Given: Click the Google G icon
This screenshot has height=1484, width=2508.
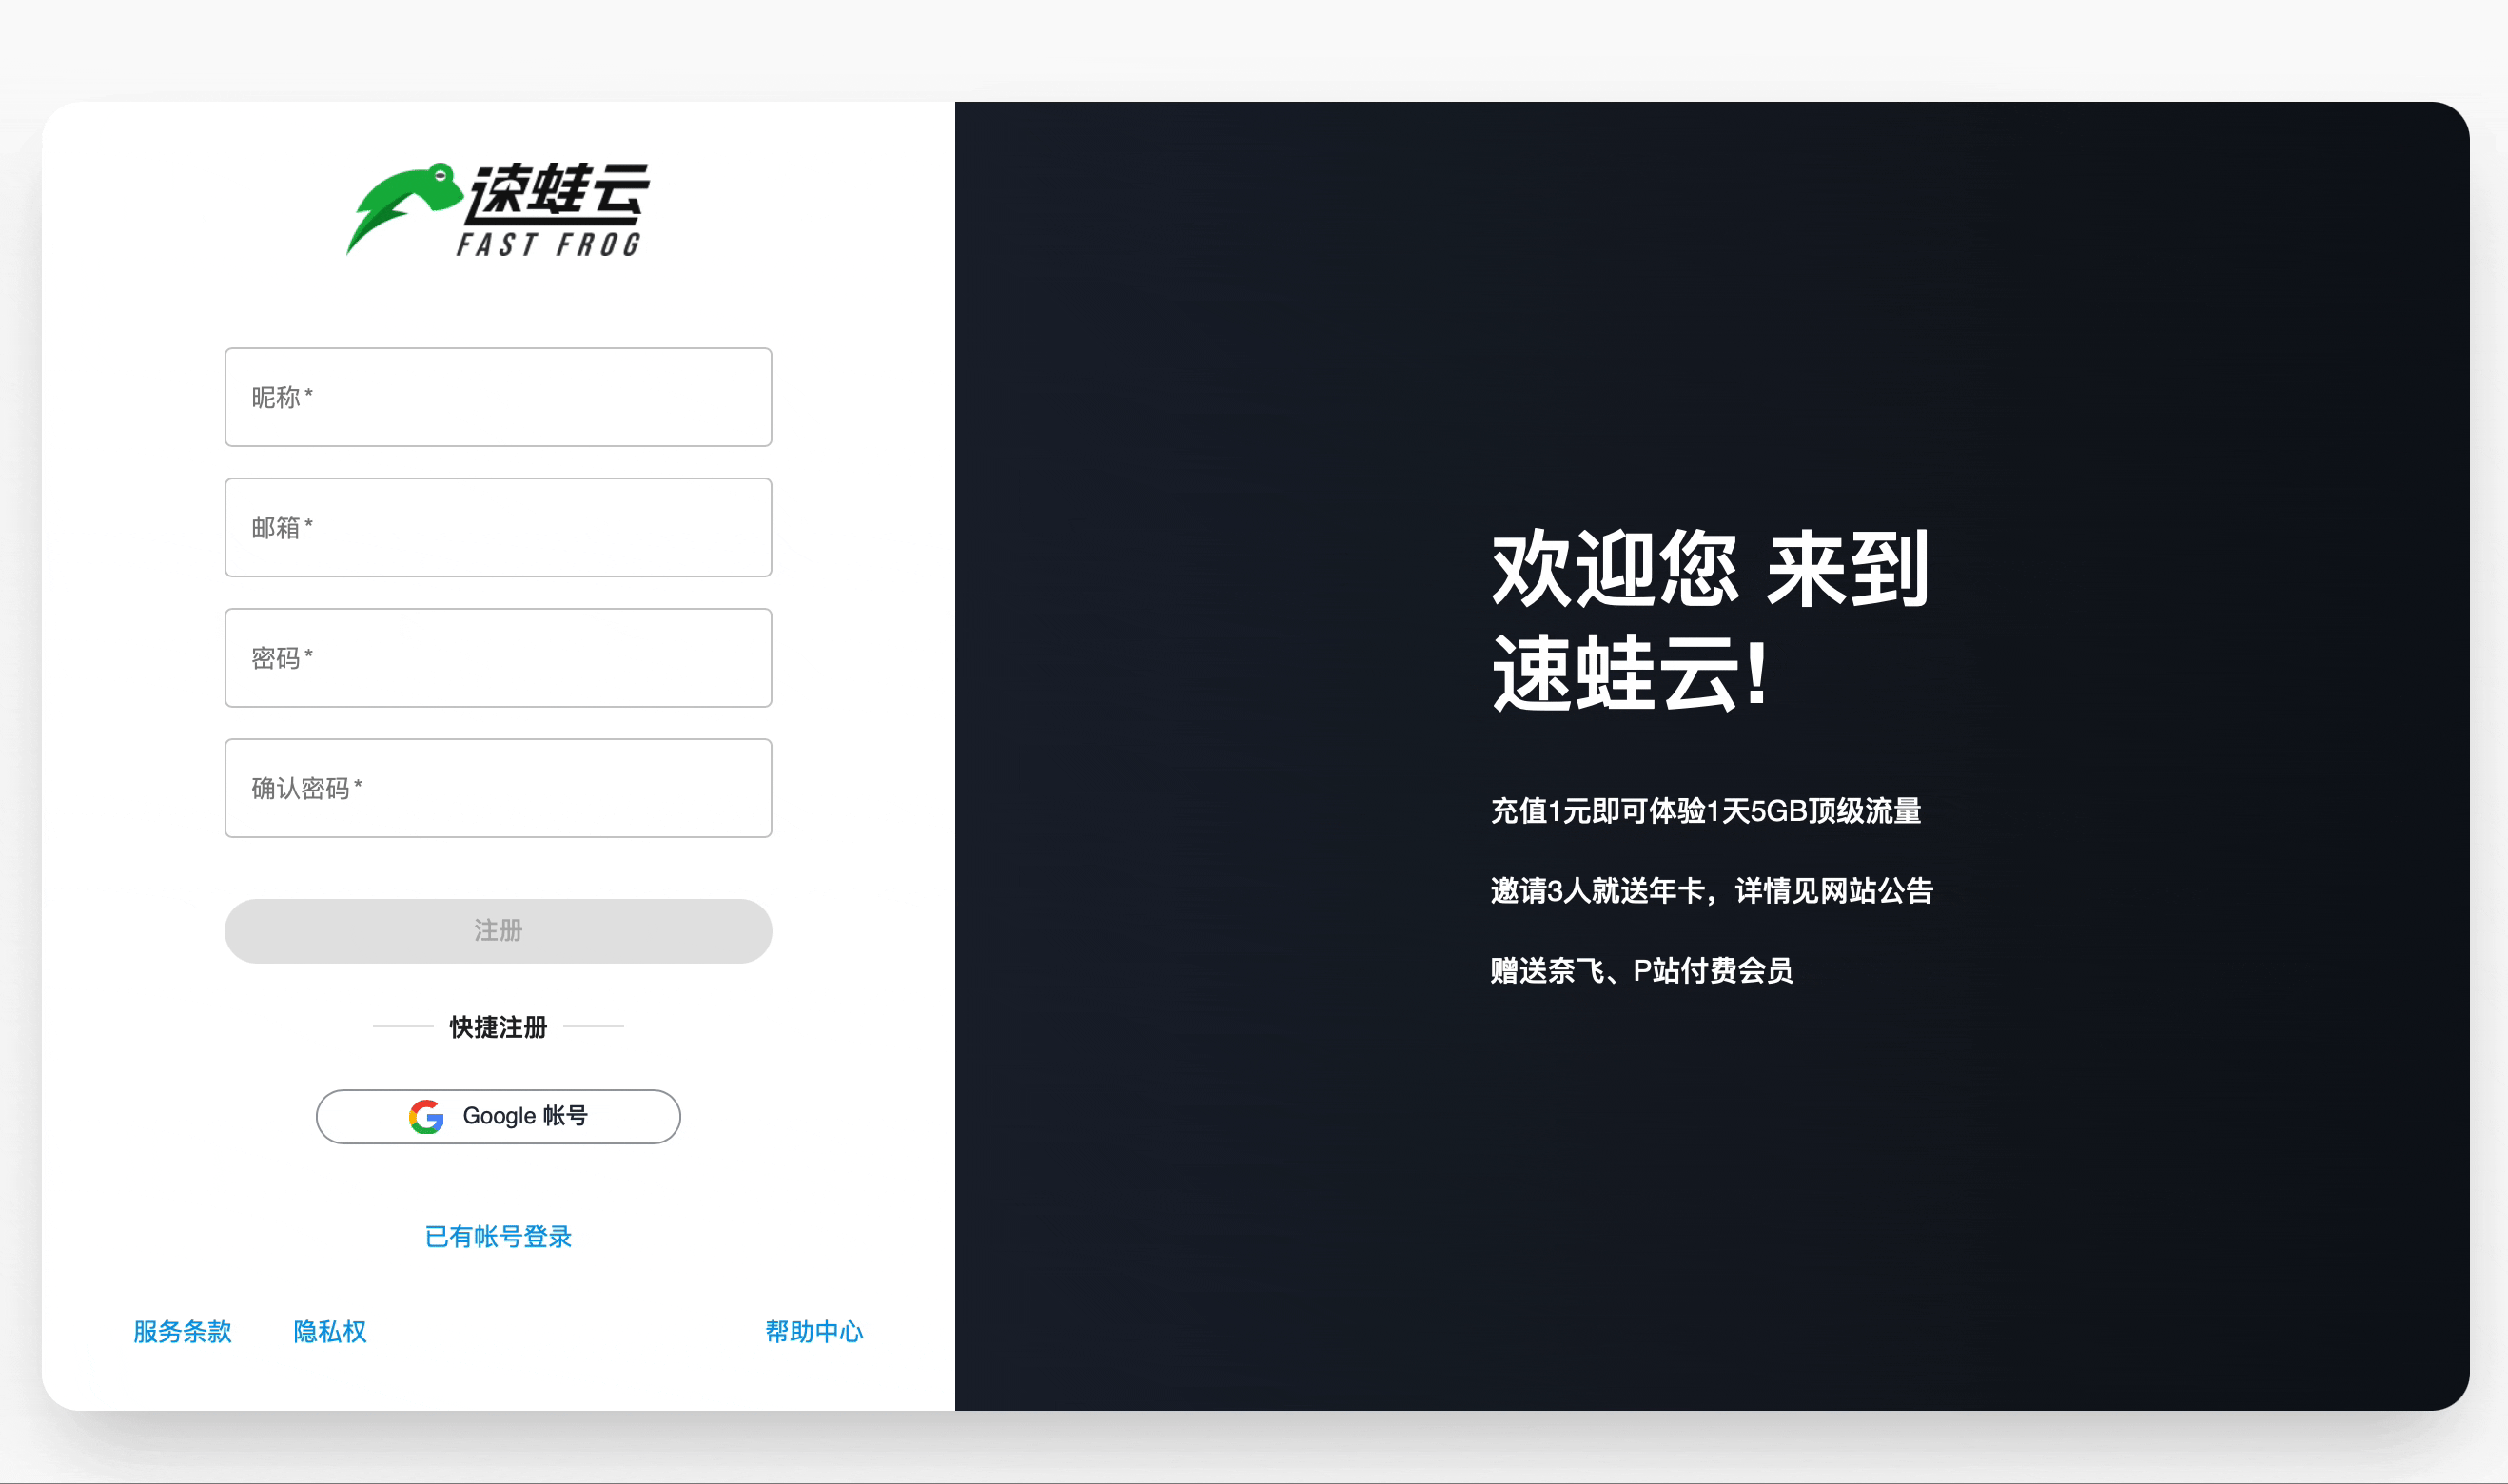Looking at the screenshot, I should [426, 1116].
